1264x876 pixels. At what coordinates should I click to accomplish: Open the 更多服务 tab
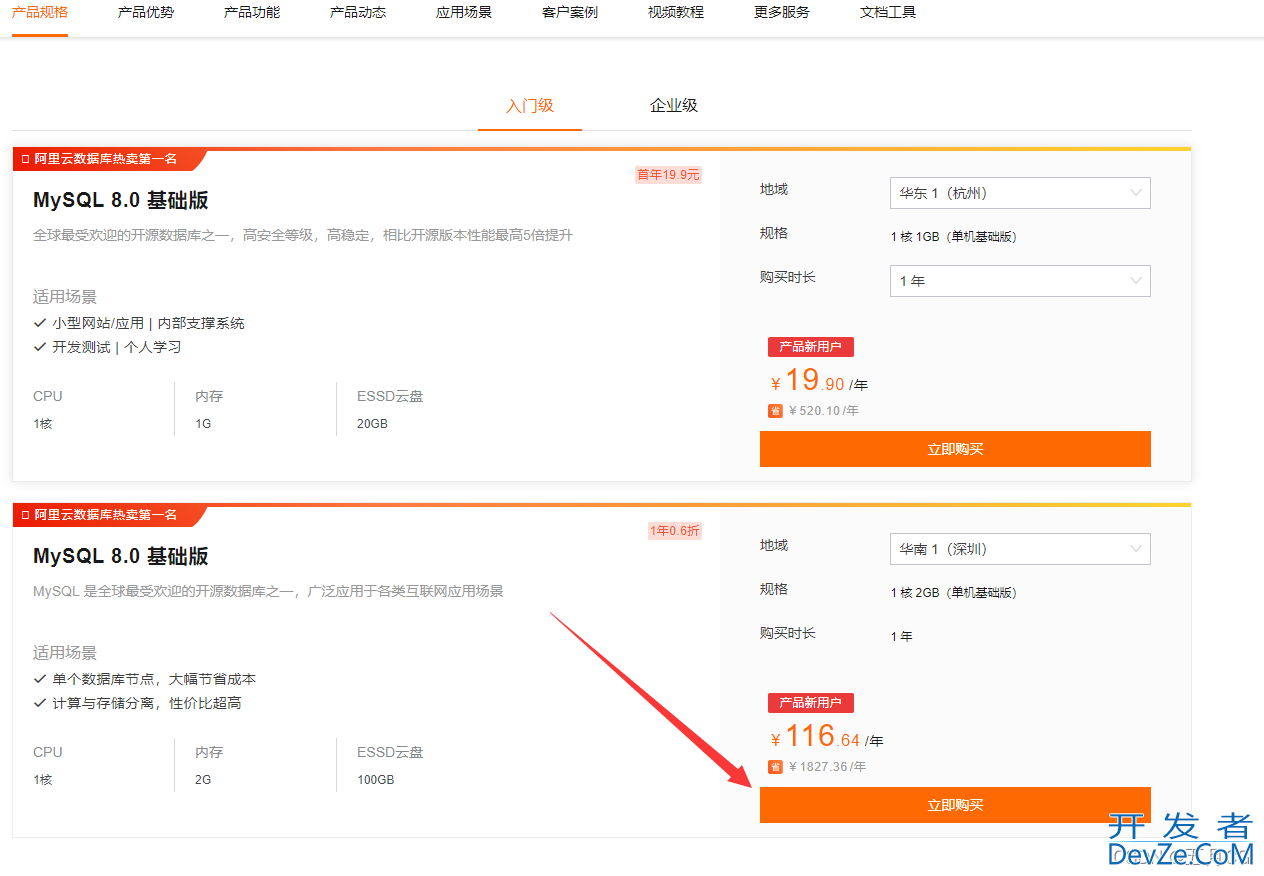(782, 13)
